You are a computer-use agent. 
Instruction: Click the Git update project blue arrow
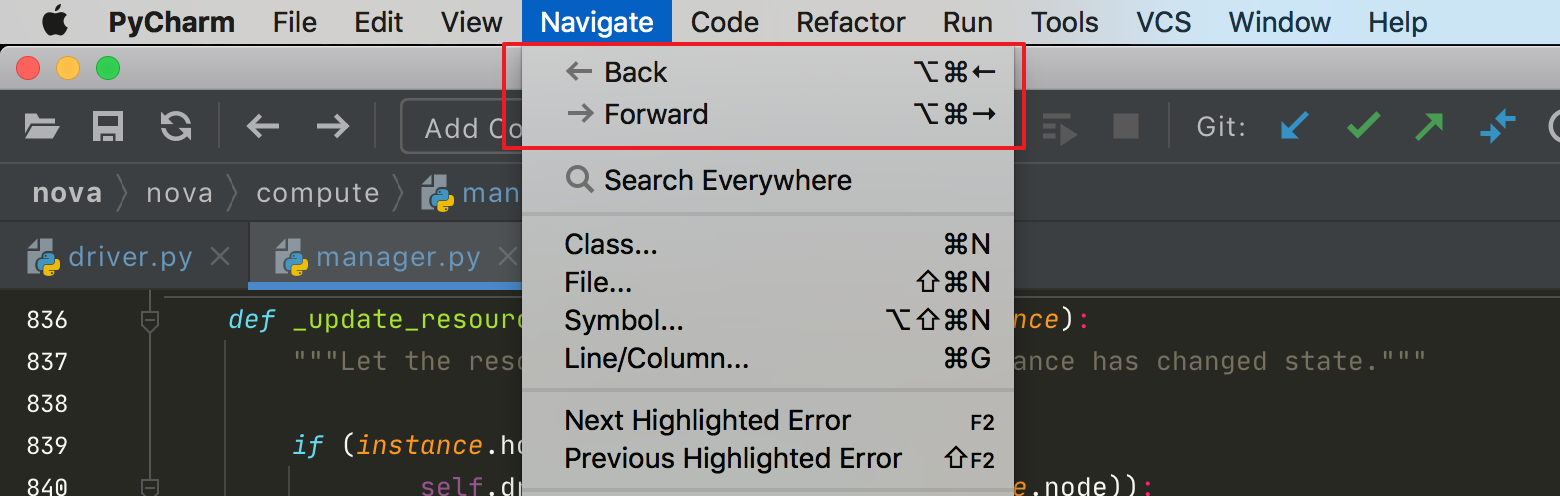[x=1295, y=126]
